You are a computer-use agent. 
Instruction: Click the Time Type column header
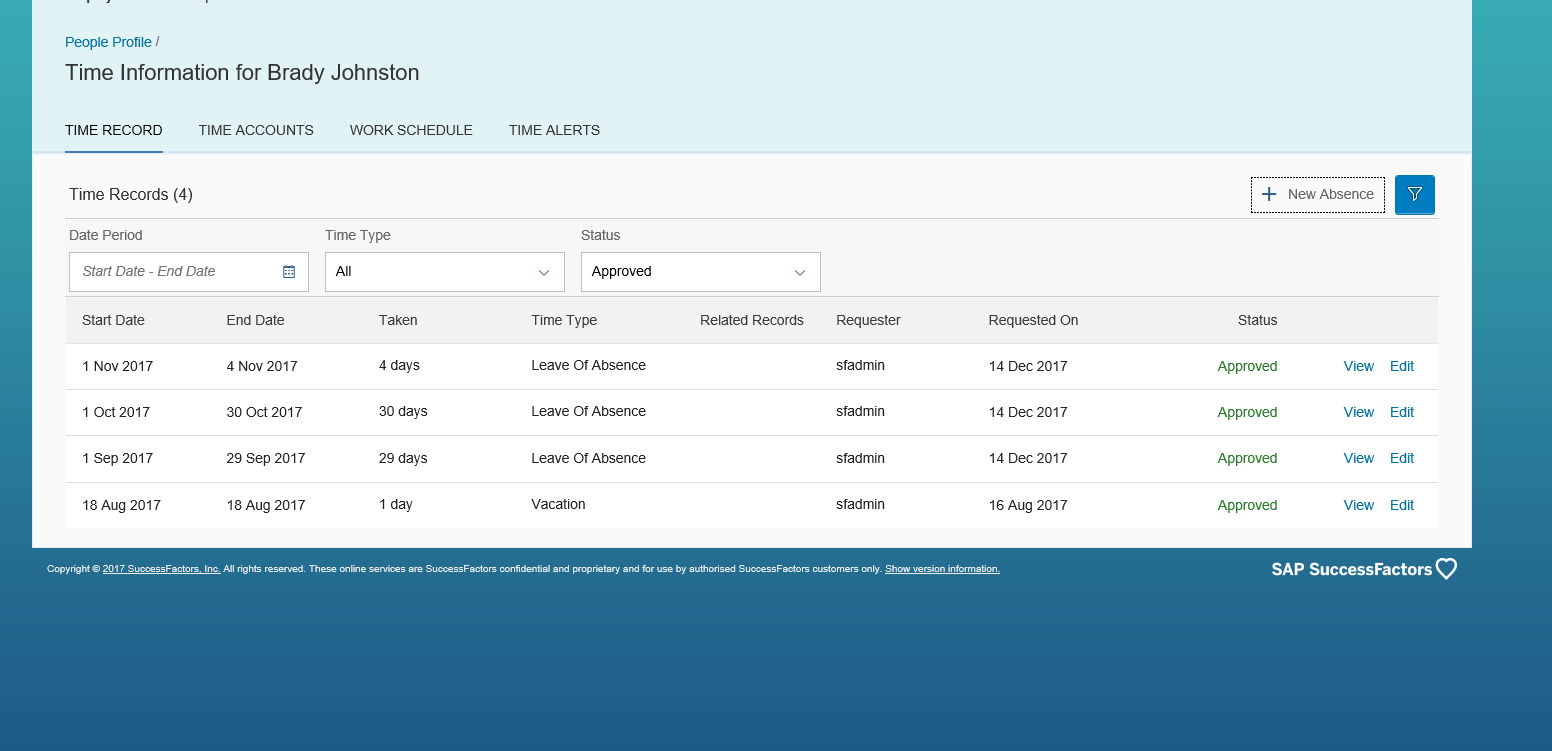[x=564, y=320]
